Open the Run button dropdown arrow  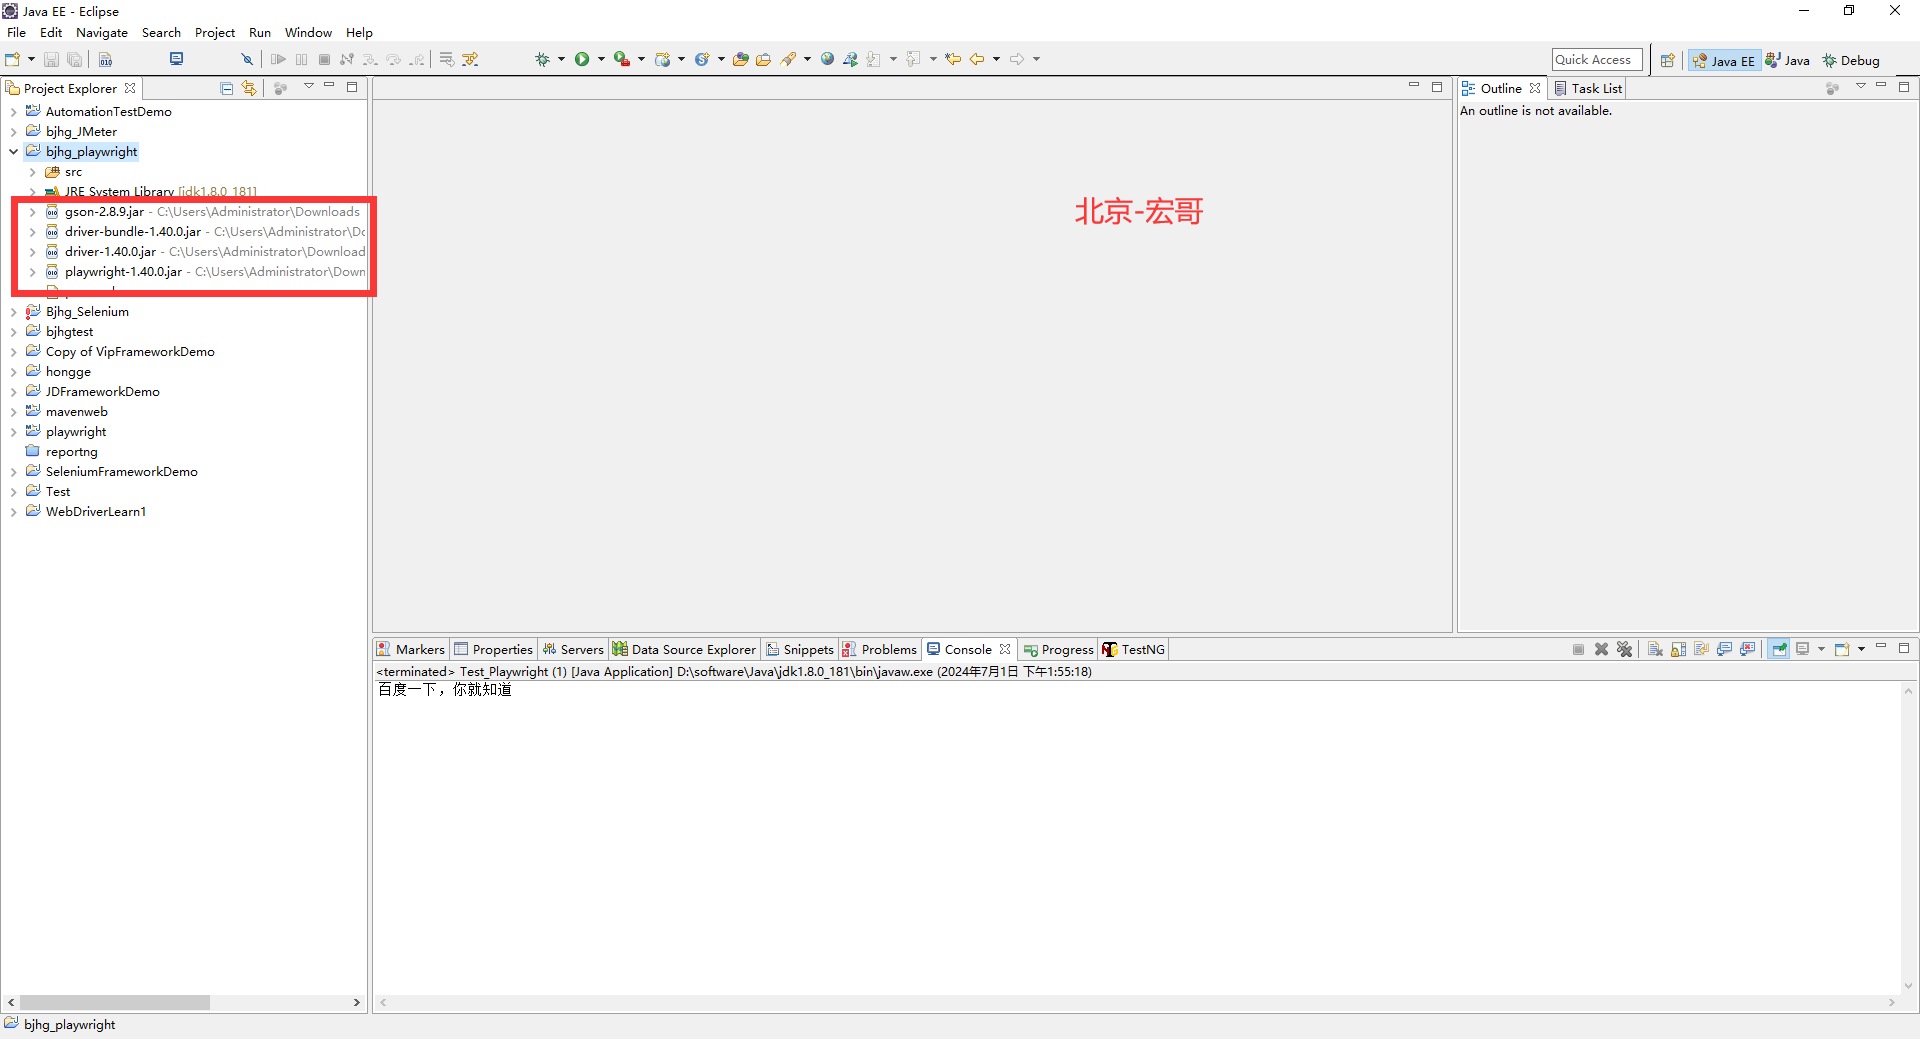[x=601, y=60]
